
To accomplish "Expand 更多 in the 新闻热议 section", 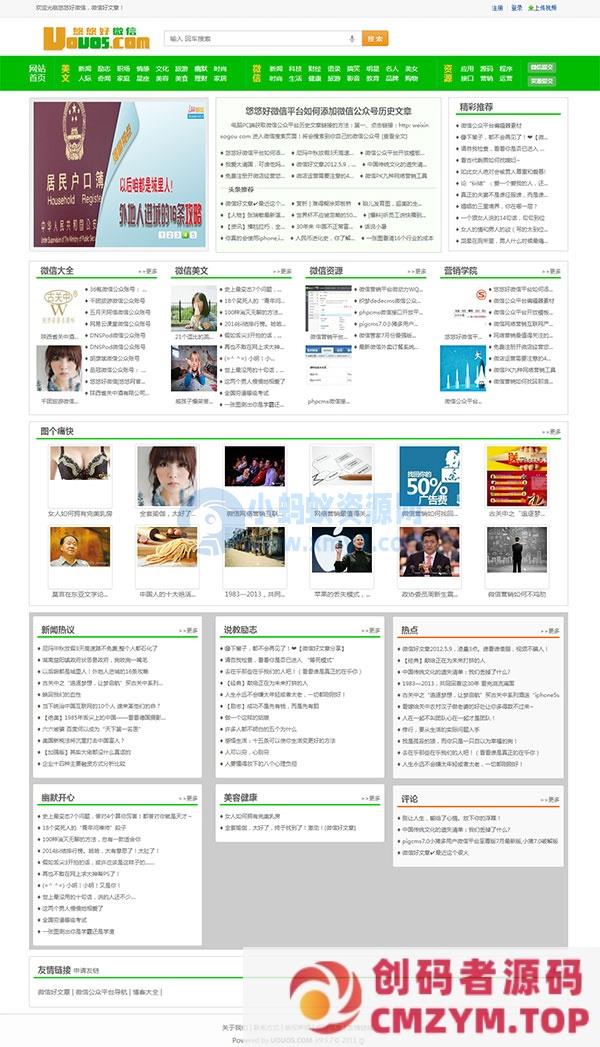I will click(x=188, y=631).
